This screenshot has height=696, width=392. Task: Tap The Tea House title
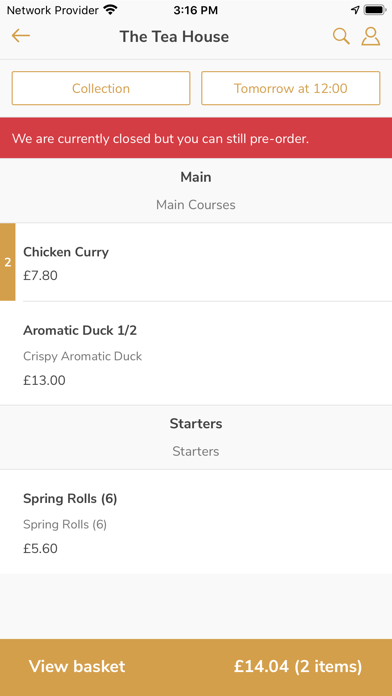click(x=174, y=36)
